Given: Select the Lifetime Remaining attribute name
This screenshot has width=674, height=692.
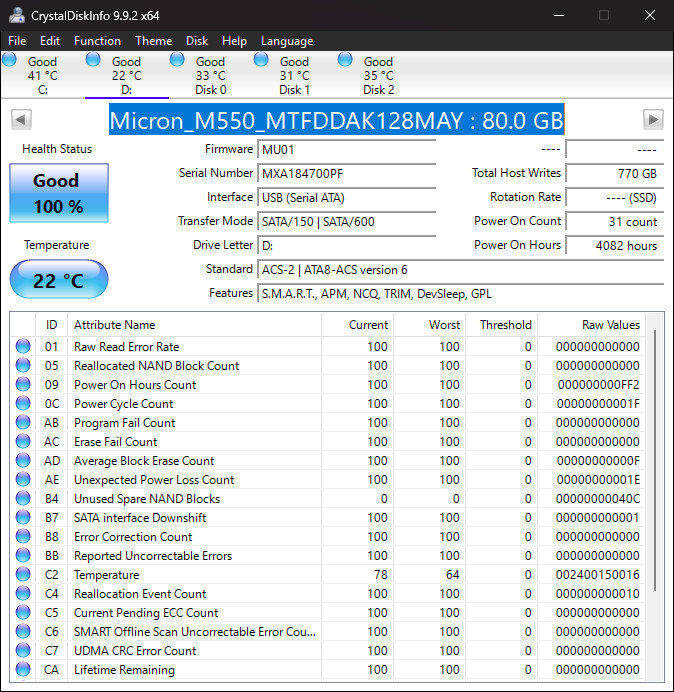Looking at the screenshot, I should (124, 669).
